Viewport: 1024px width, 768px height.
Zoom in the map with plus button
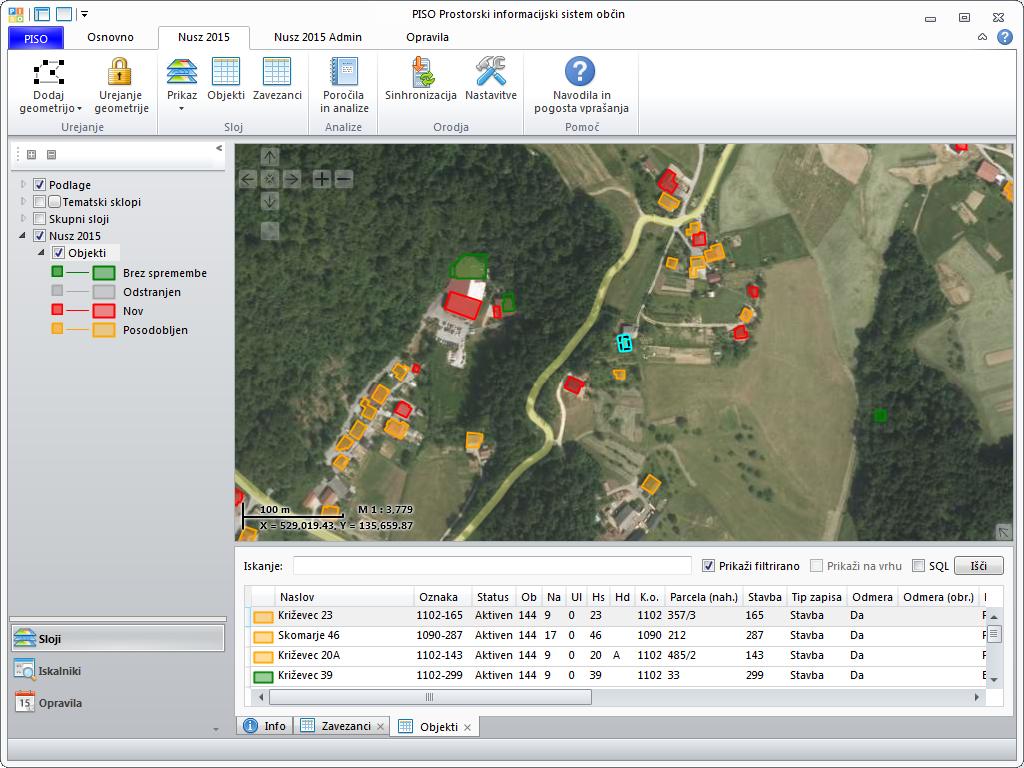click(x=322, y=179)
